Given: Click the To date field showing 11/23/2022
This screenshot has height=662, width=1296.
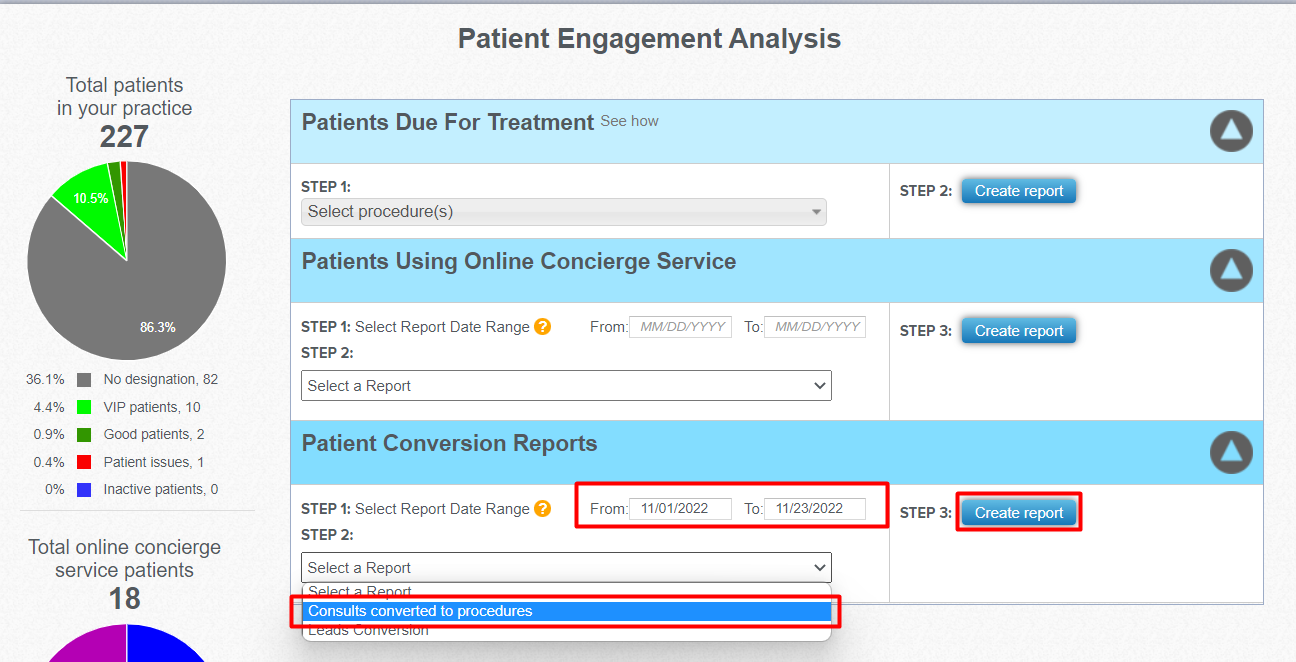Looking at the screenshot, I should click(815, 508).
